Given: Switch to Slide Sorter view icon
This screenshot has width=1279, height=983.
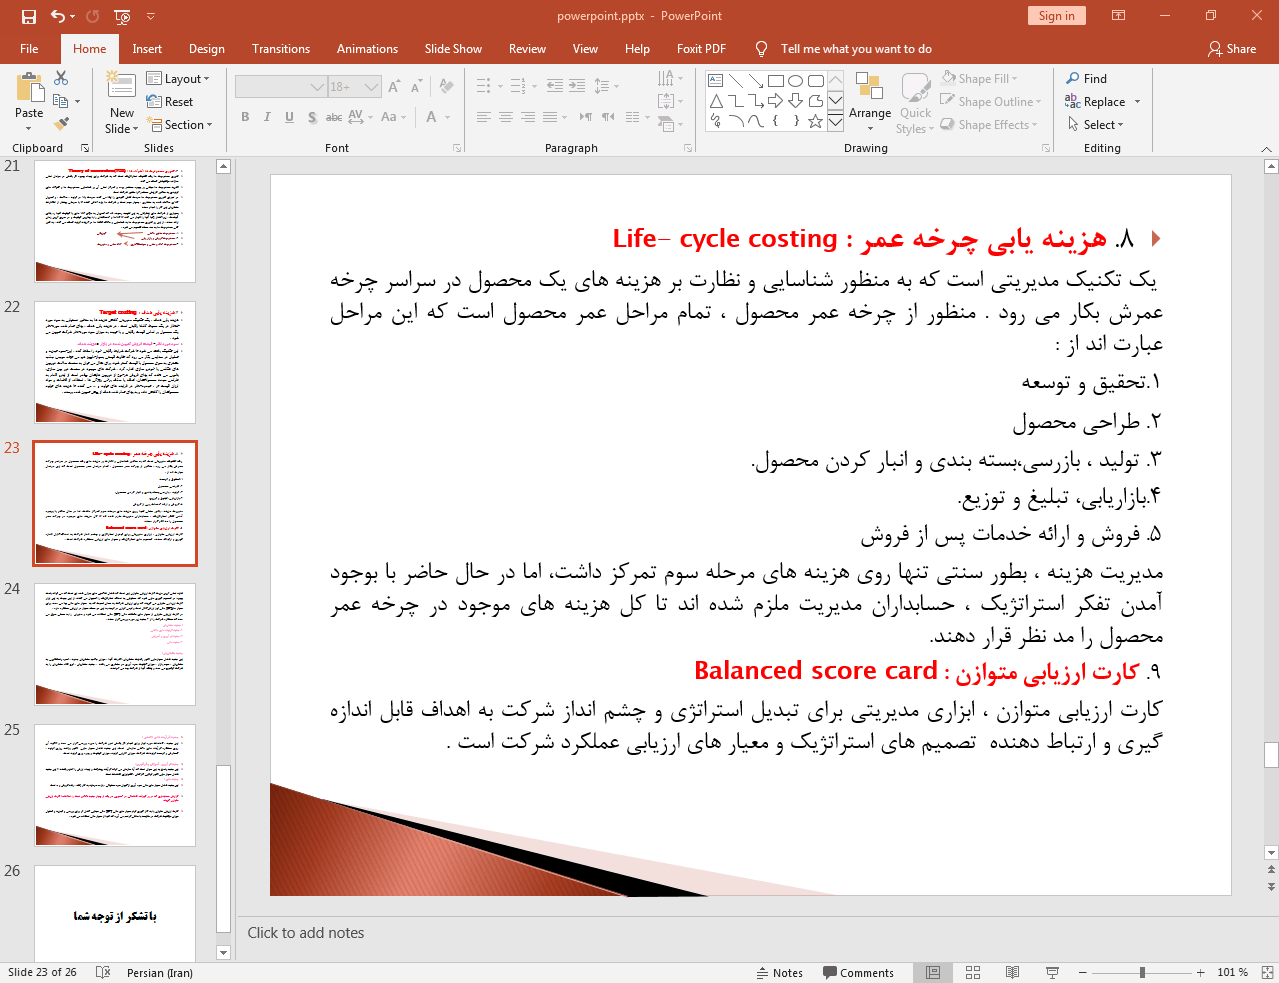Looking at the screenshot, I should coord(973,973).
